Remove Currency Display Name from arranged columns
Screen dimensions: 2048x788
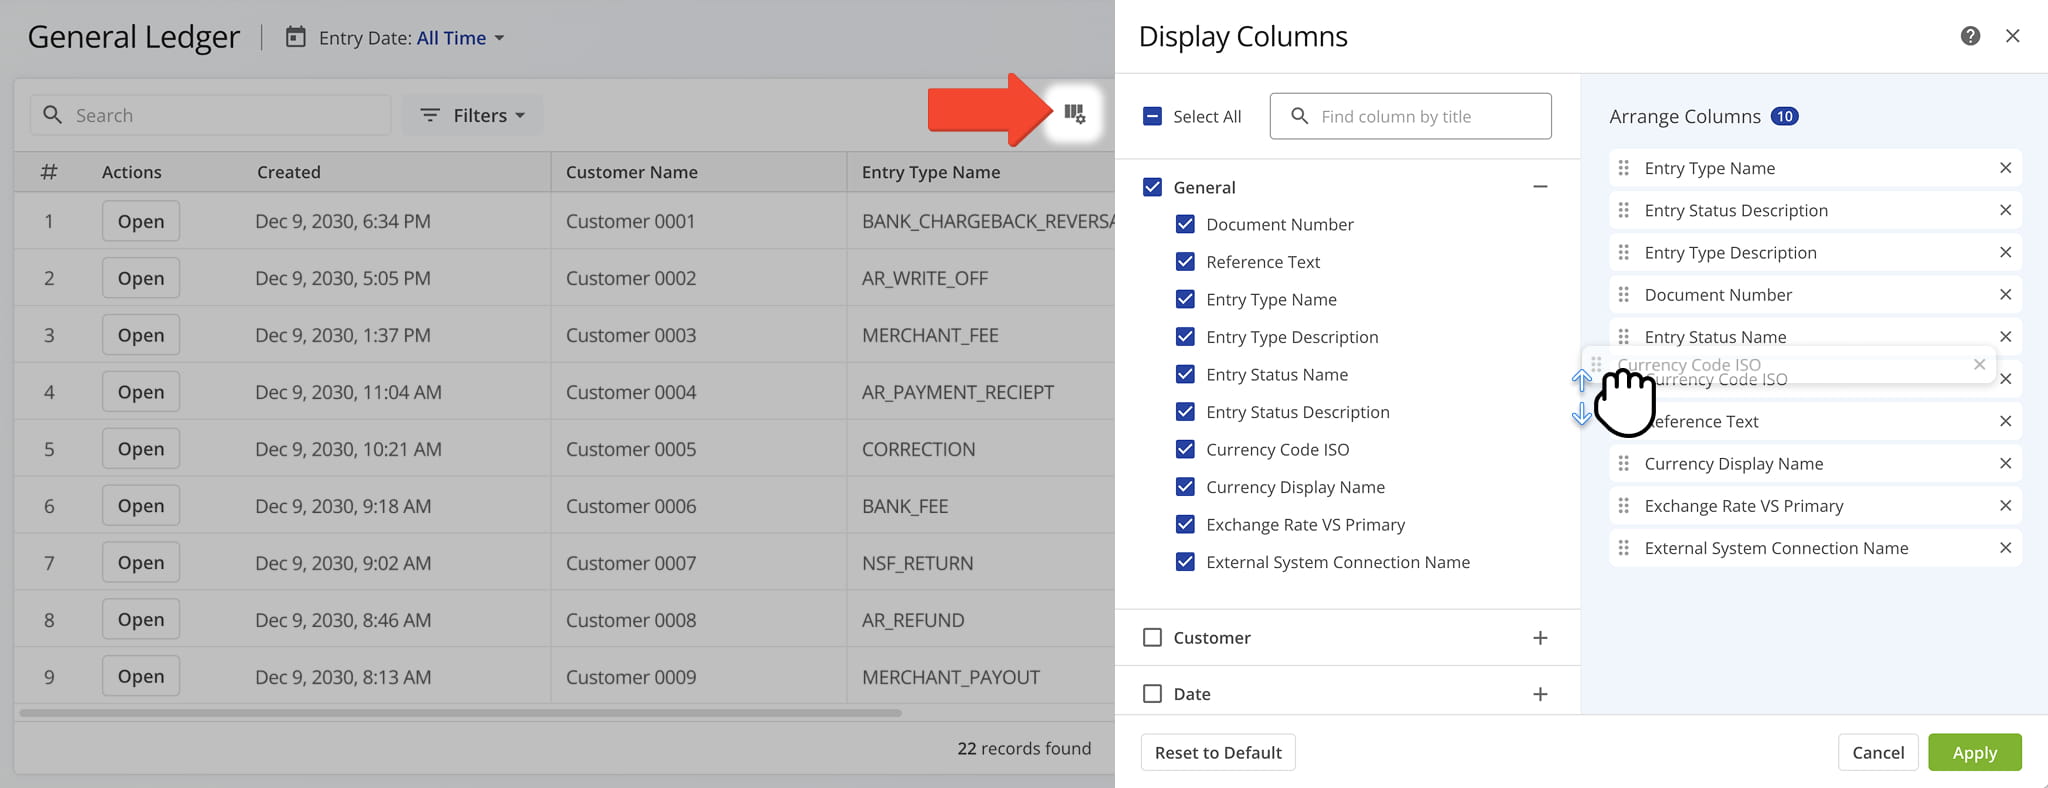[2005, 463]
